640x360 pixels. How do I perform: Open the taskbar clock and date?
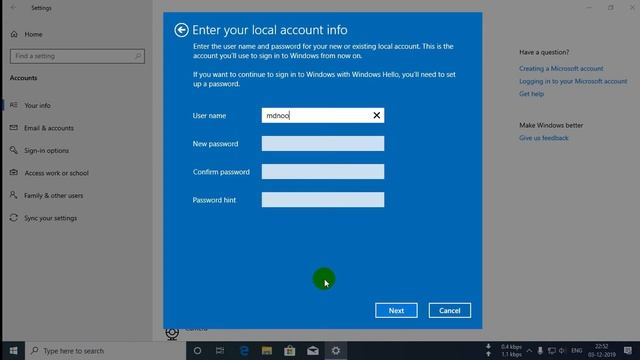(602, 351)
